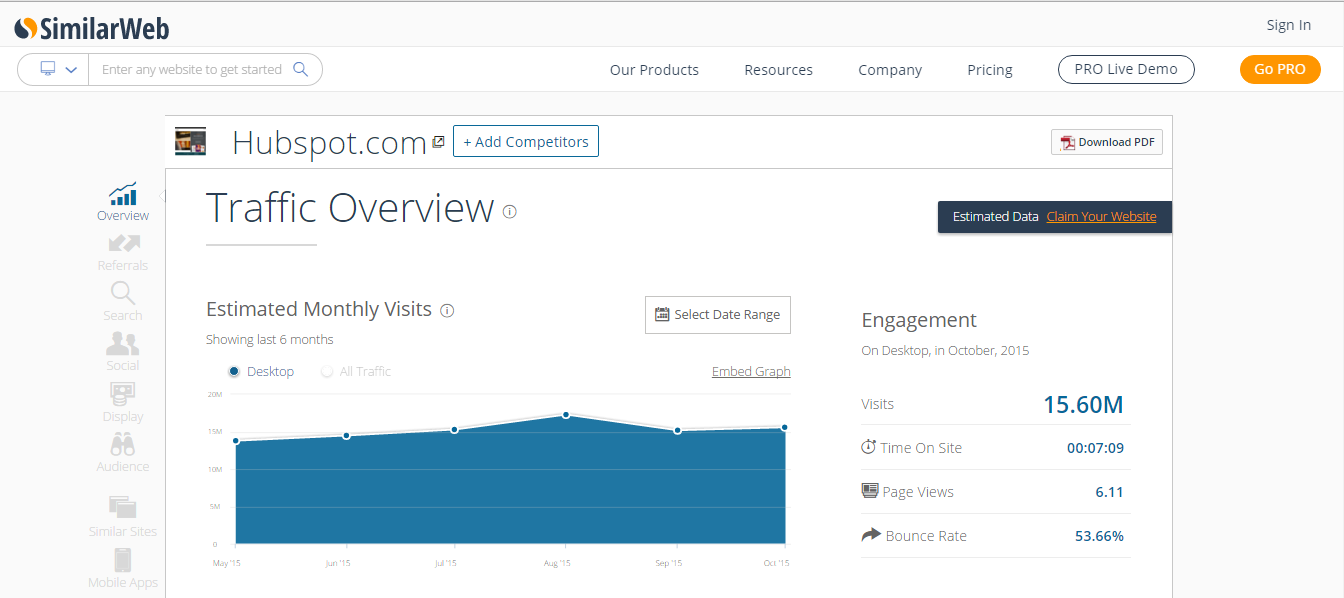Click the May '15 data point on graph
This screenshot has width=1344, height=598.
[x=236, y=441]
